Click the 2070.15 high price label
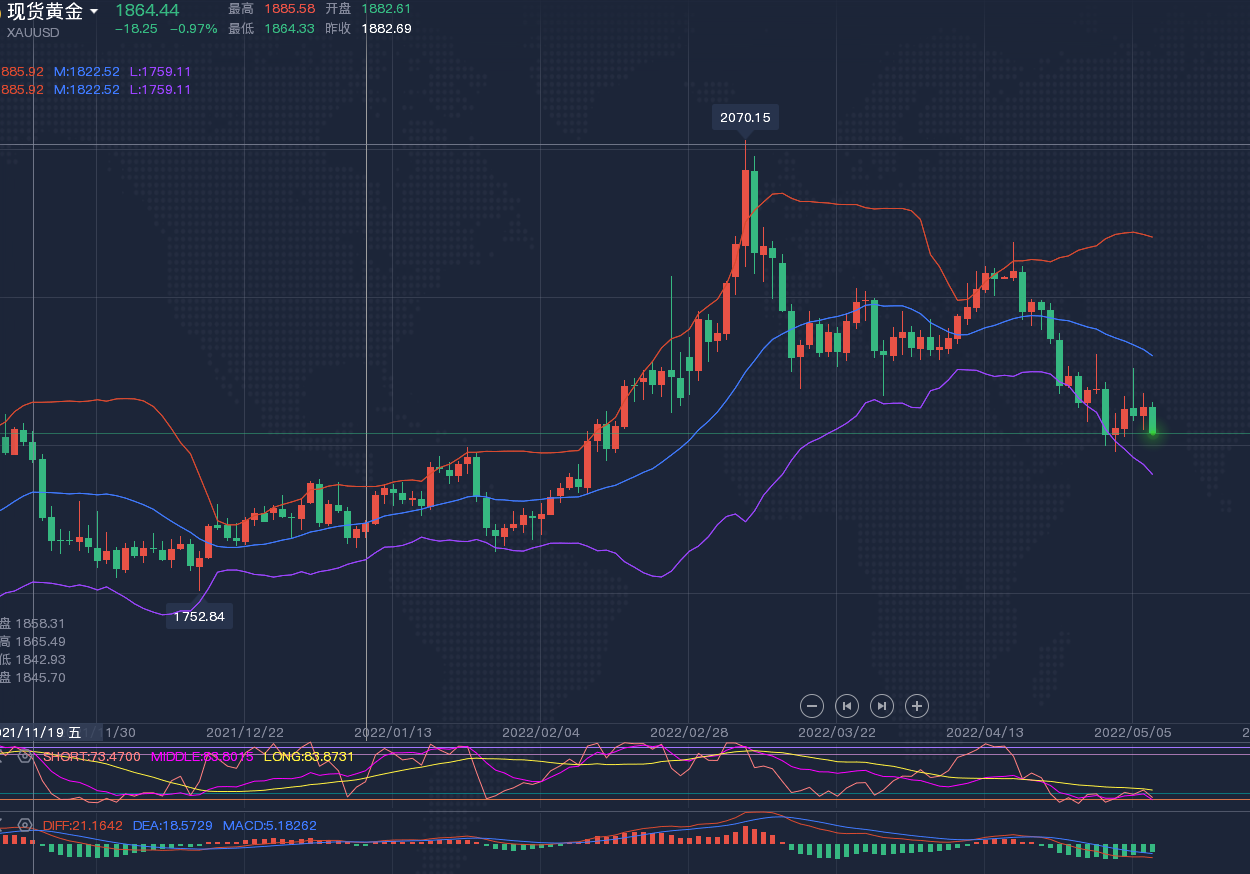 coord(745,118)
